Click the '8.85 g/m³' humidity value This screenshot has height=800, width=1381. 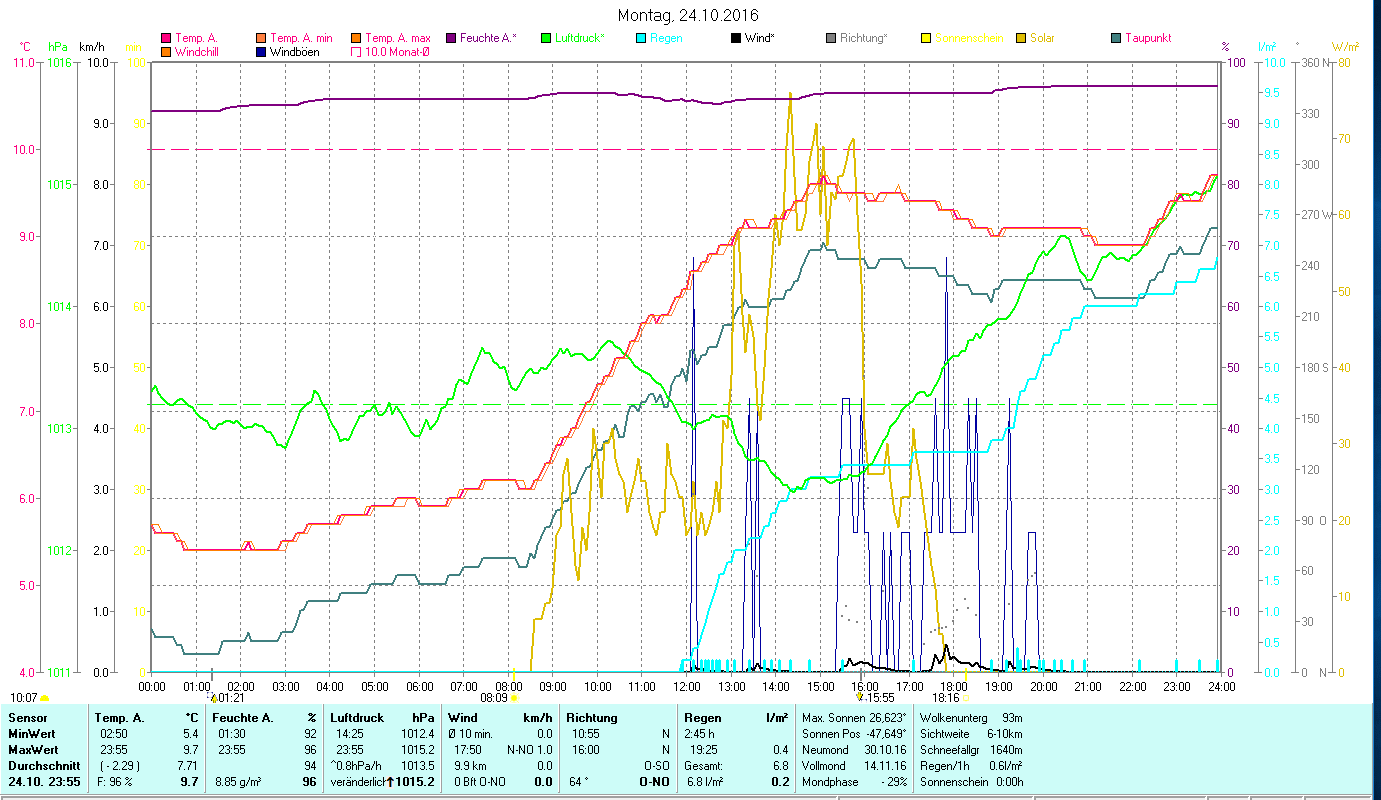point(239,782)
